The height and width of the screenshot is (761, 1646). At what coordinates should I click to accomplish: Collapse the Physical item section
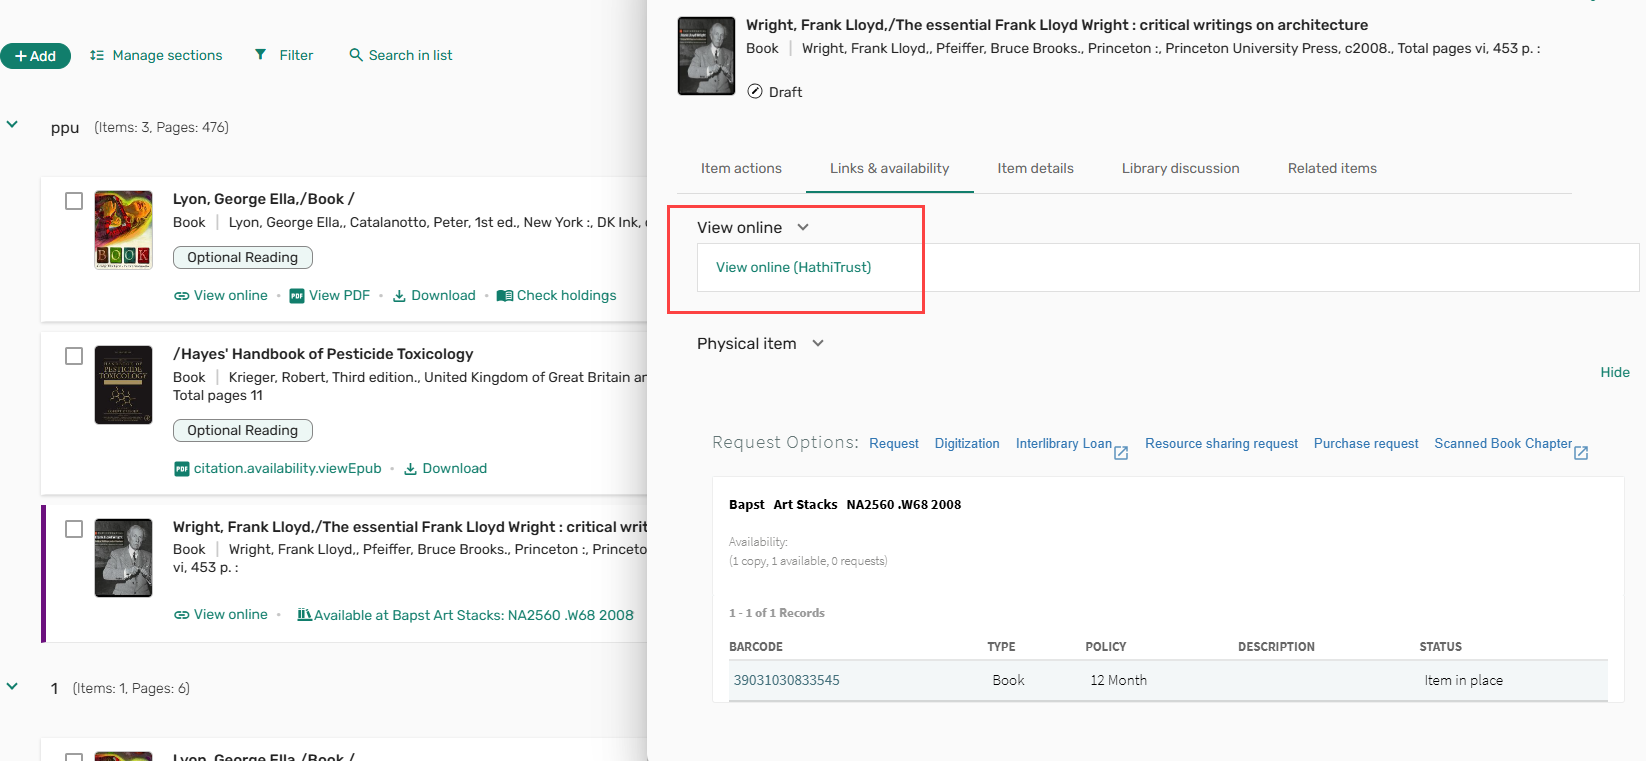pyautogui.click(x=818, y=343)
